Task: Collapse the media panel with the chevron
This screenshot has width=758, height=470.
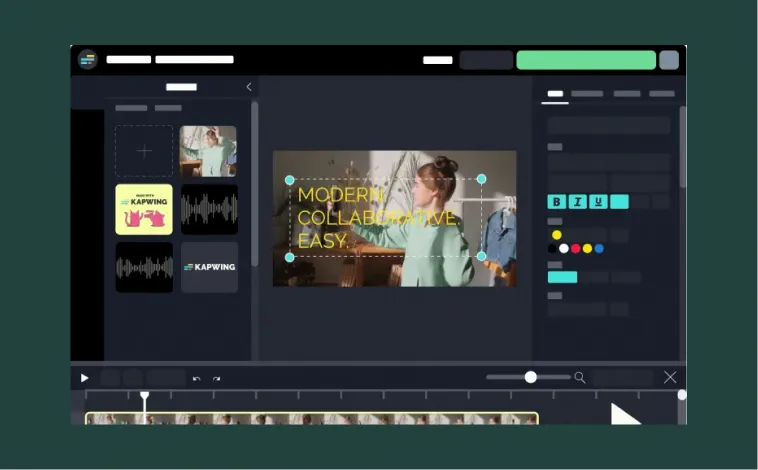Action: click(249, 87)
